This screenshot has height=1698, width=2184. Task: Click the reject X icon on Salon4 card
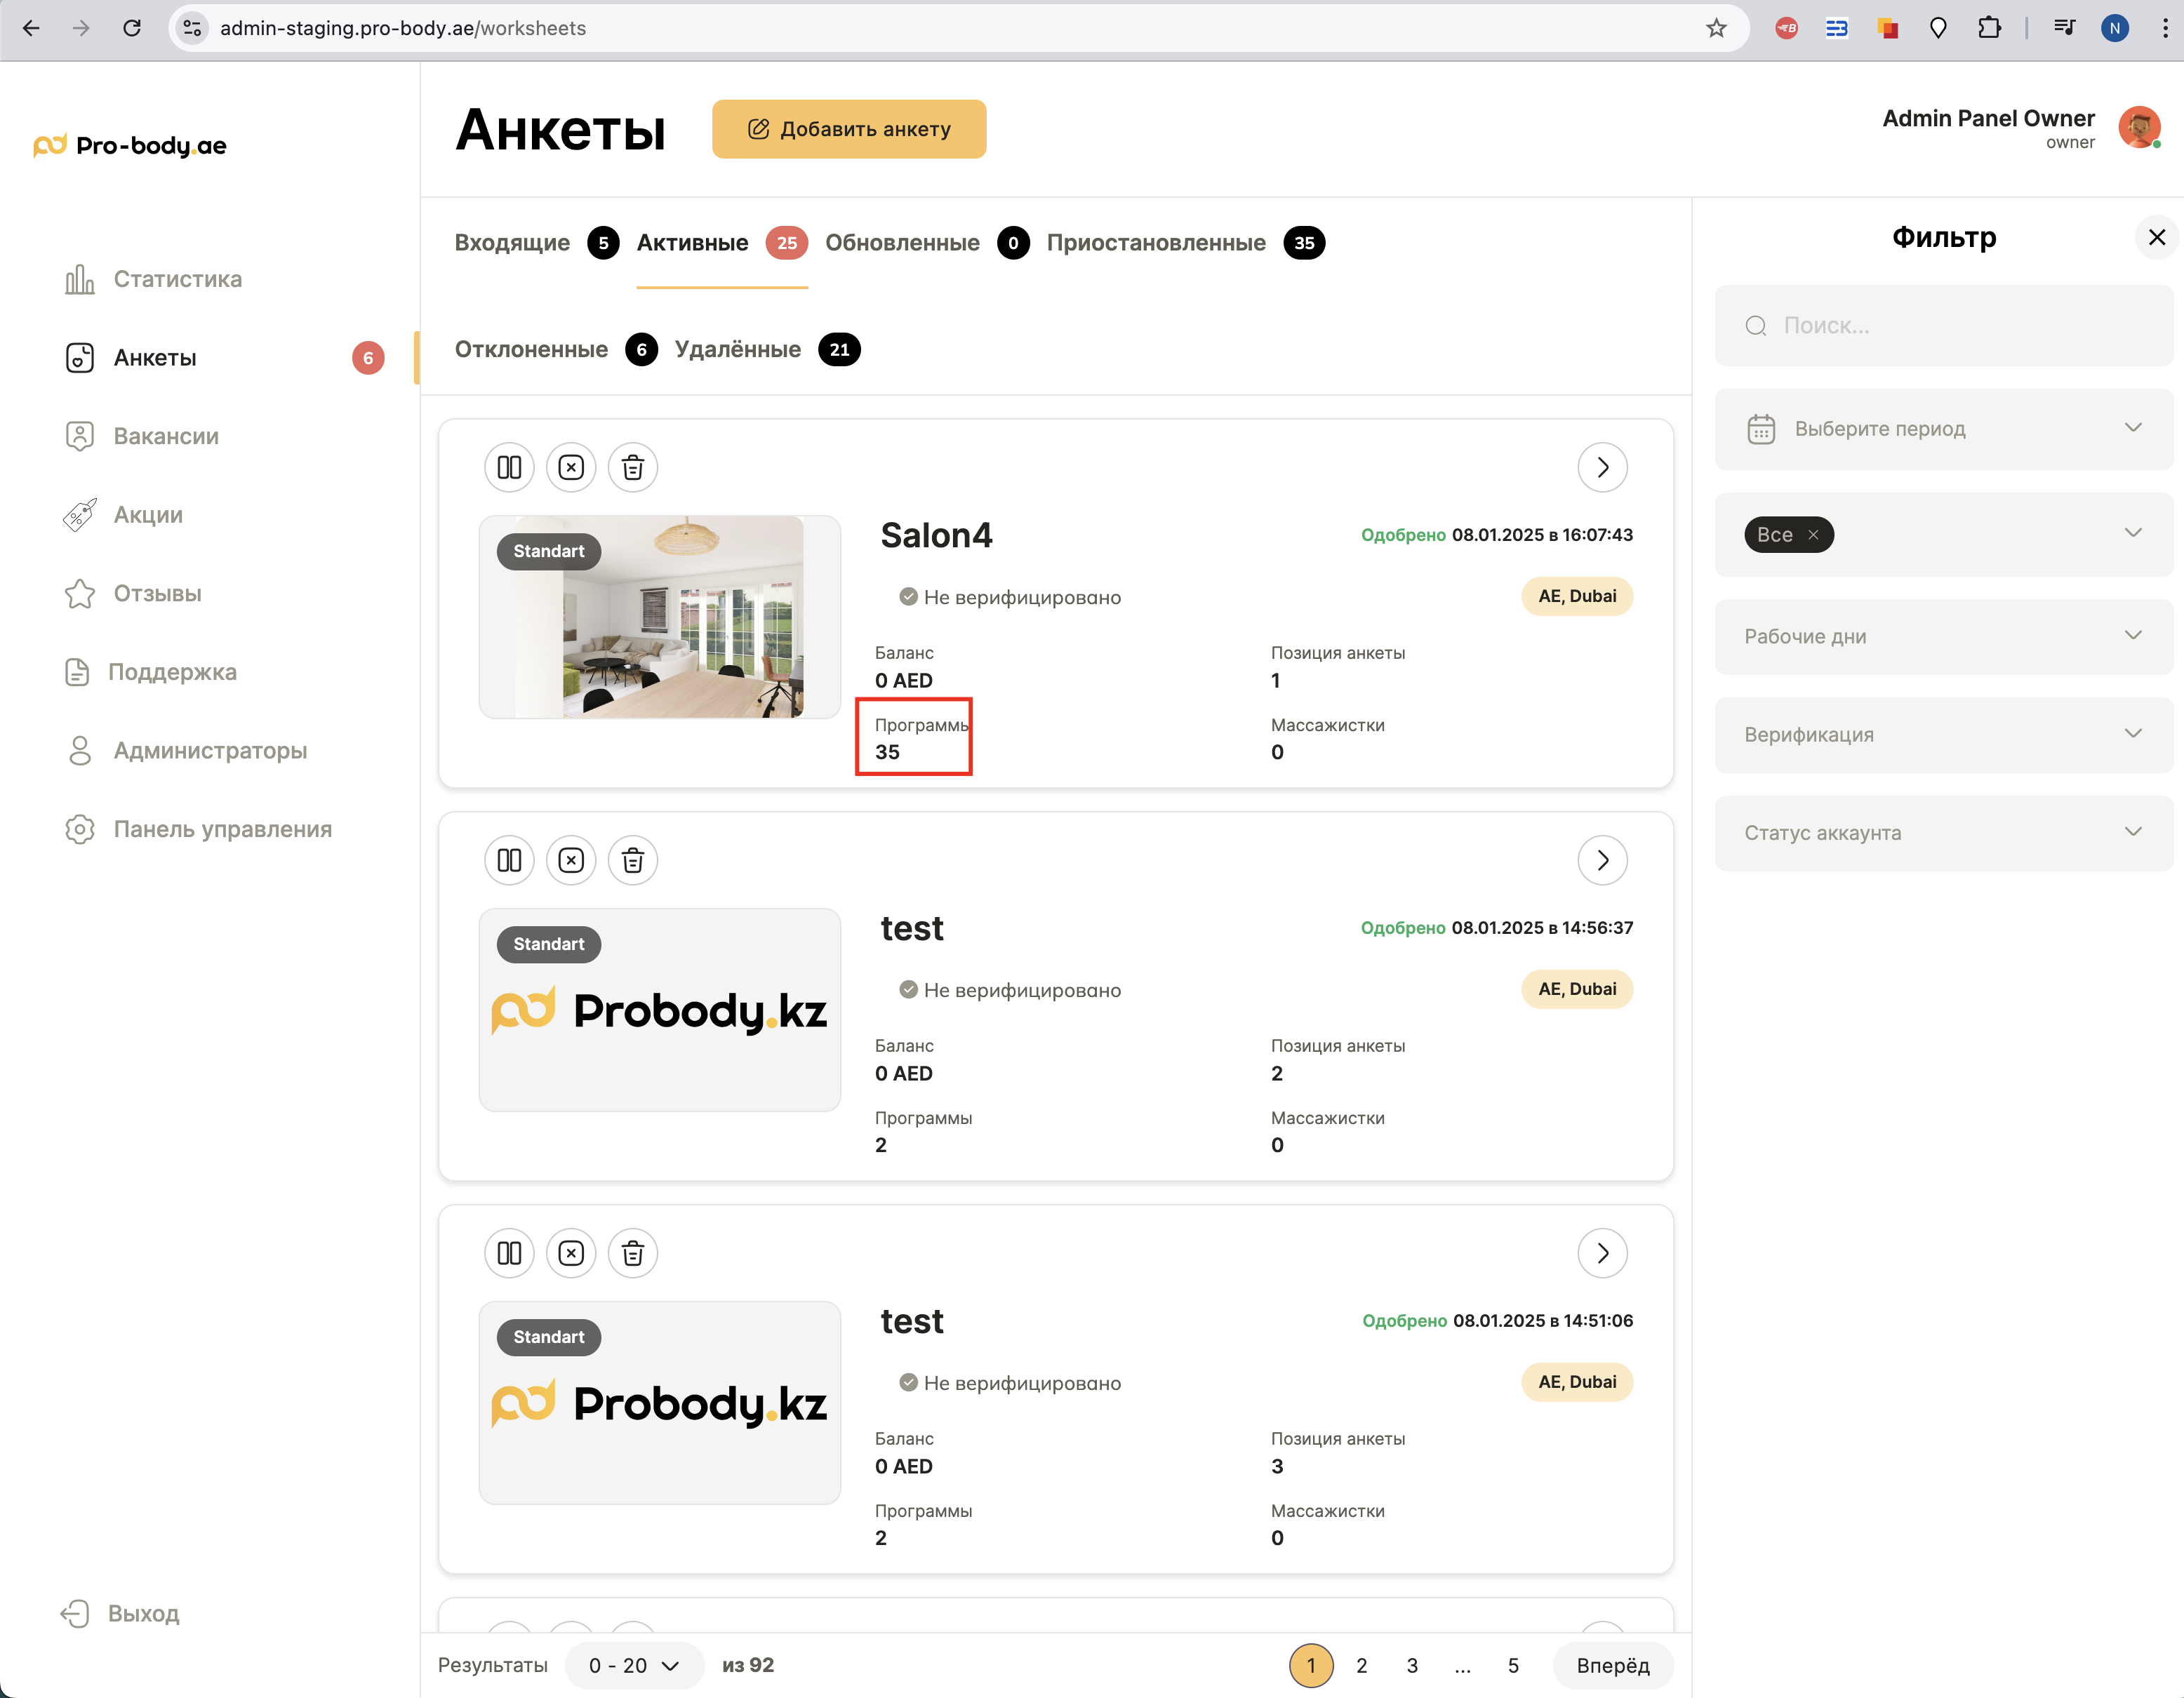coord(571,467)
